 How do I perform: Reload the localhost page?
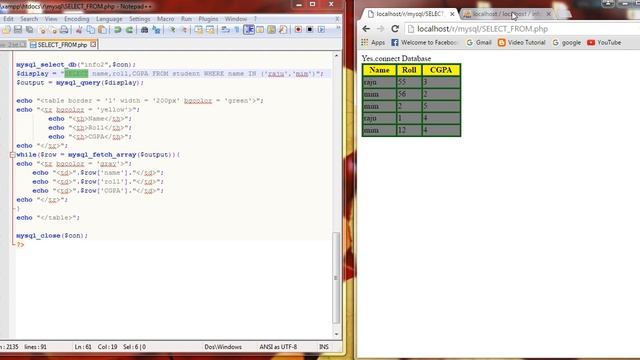[x=395, y=29]
